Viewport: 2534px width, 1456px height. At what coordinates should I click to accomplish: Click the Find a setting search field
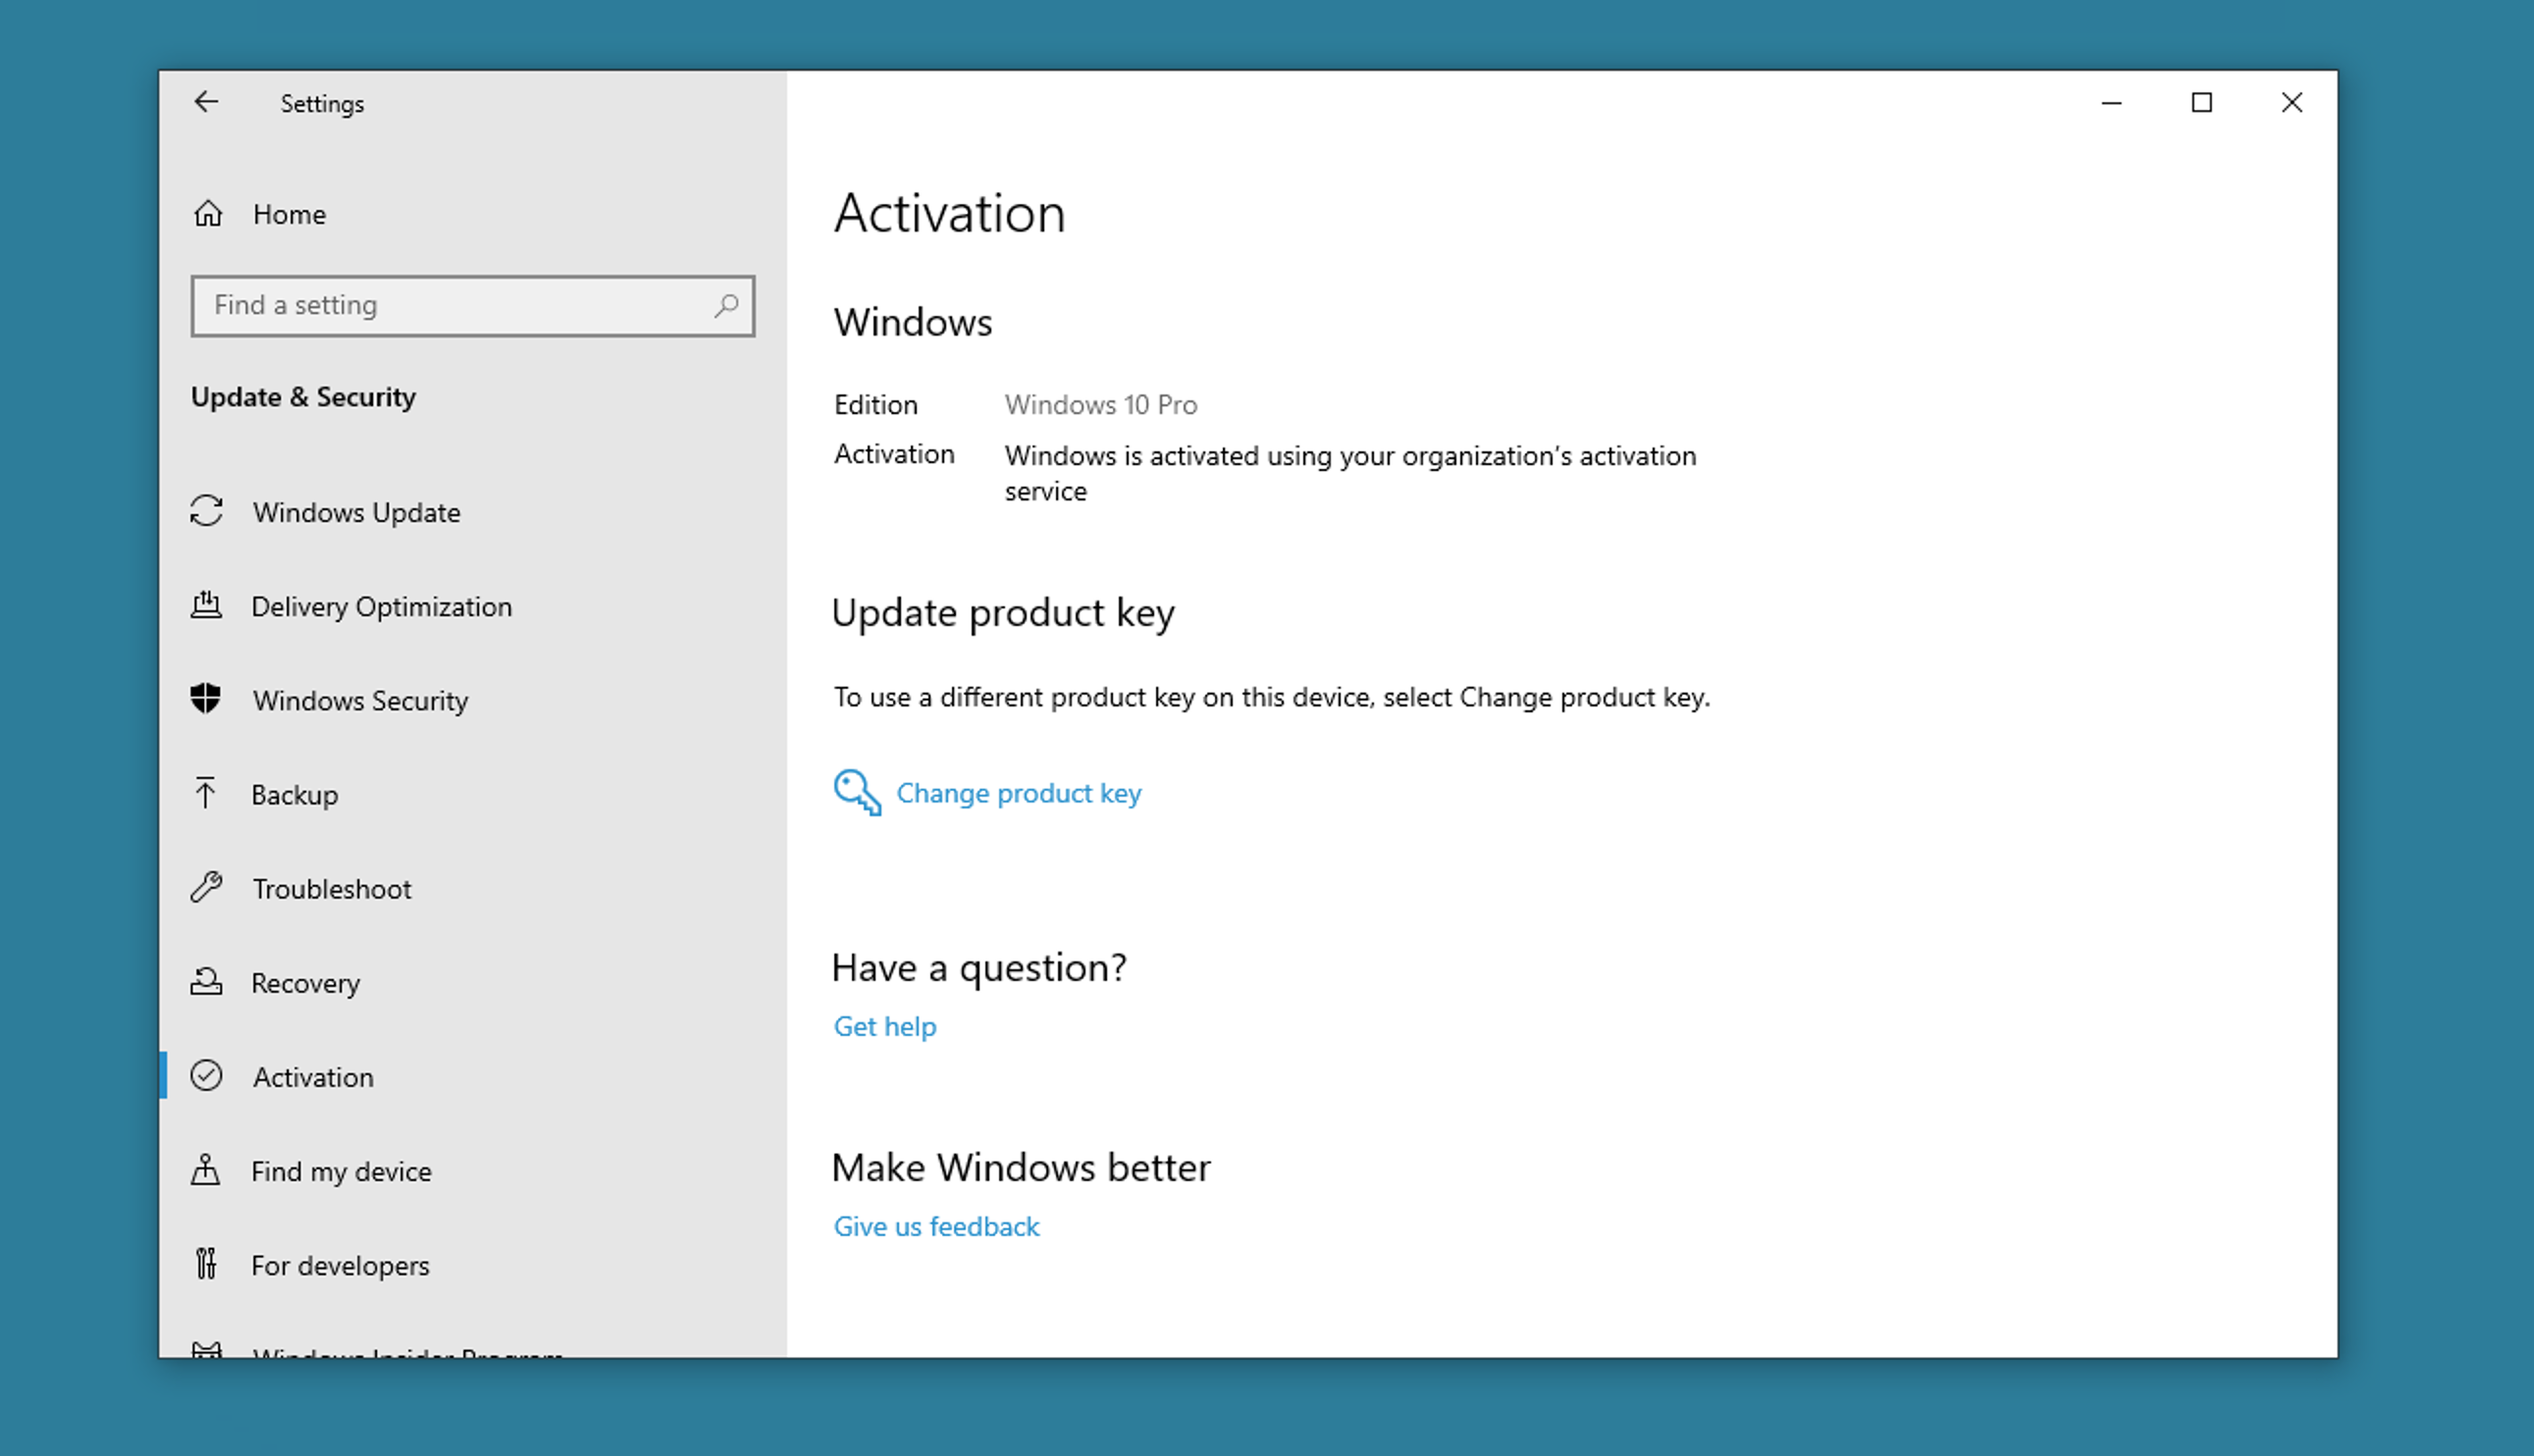click(x=472, y=304)
